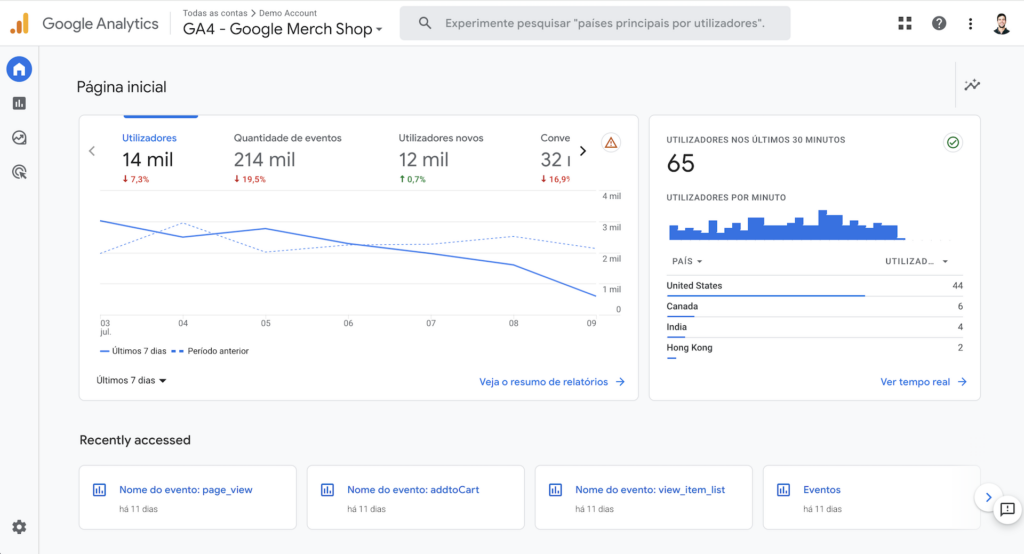This screenshot has height=554, width=1024.
Task: Click the India row
Action: [814, 327]
